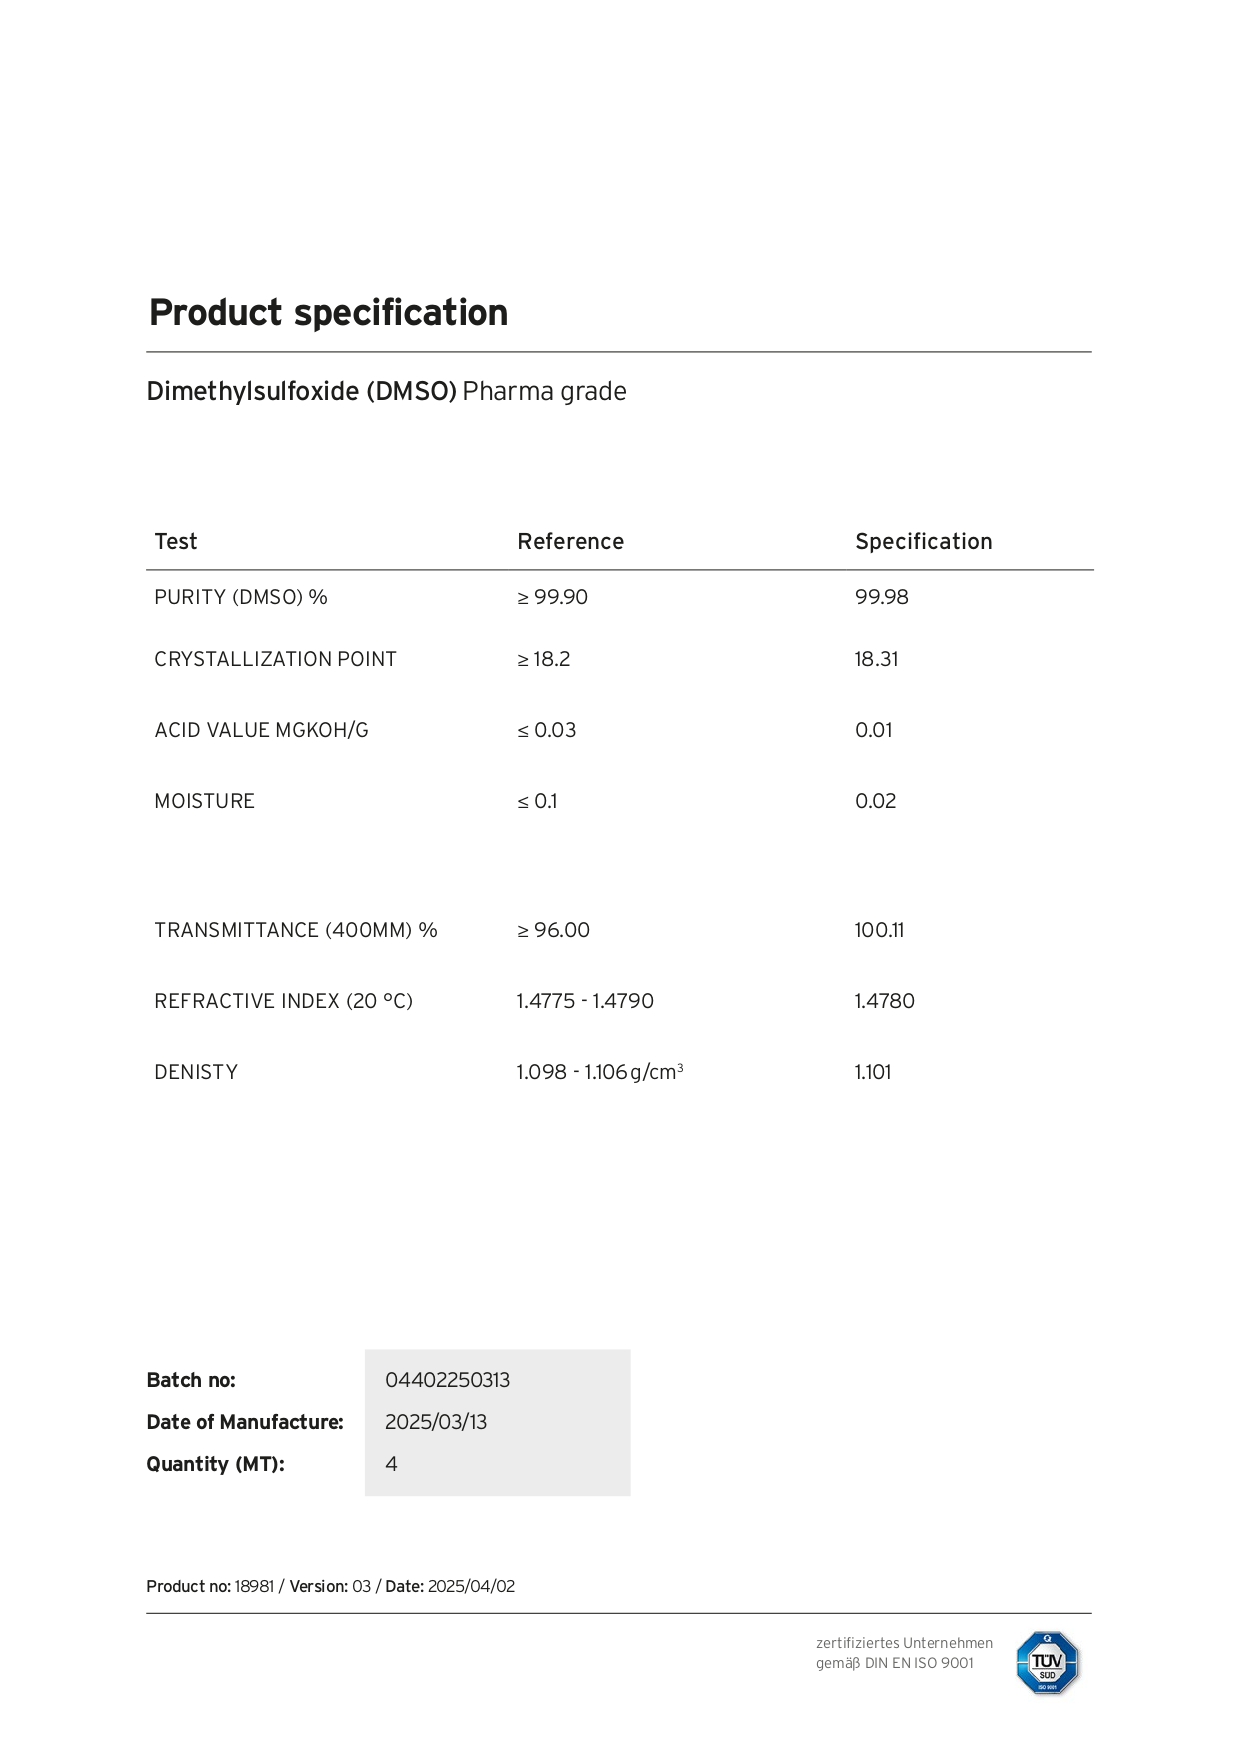Click the Specification column header
The image size is (1241, 1754).
pos(923,541)
